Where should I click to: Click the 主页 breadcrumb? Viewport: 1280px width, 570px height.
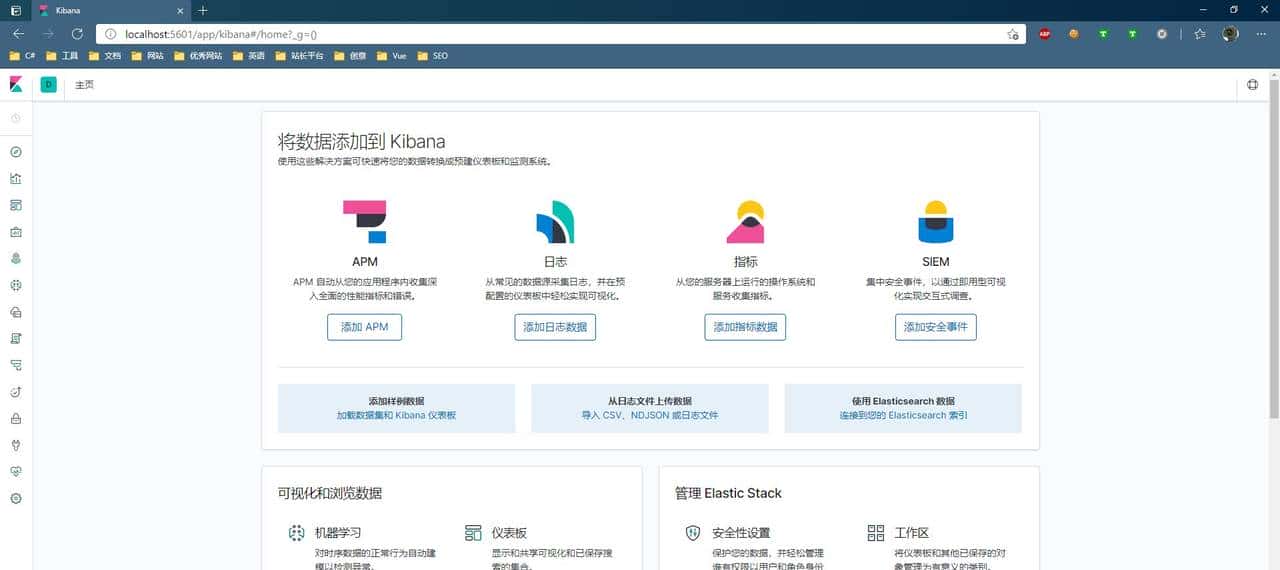(x=84, y=85)
